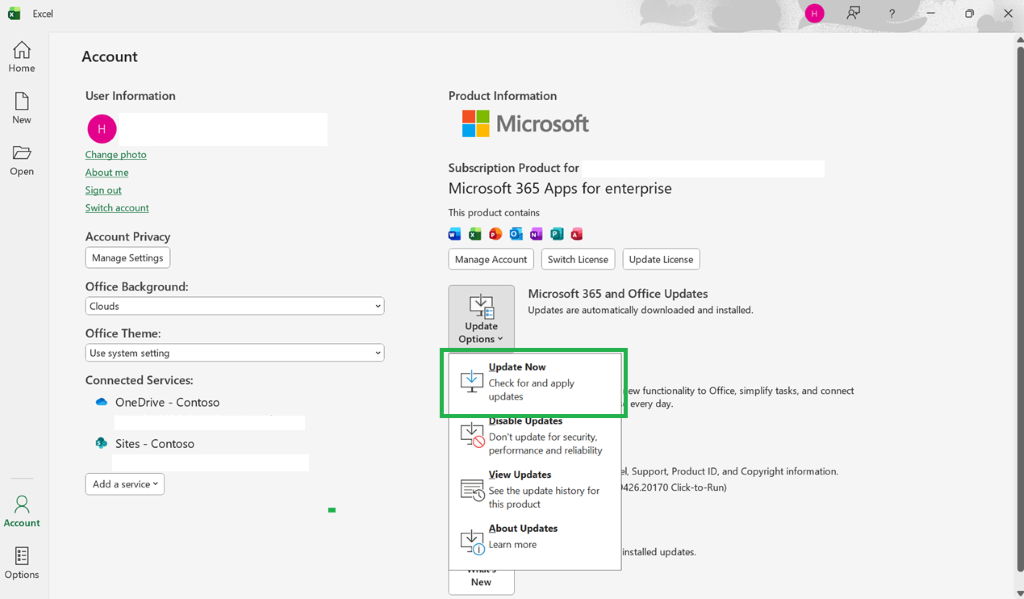This screenshot has height=599, width=1024.
Task: Collapse the Update Options dropdown button
Action: tap(481, 317)
